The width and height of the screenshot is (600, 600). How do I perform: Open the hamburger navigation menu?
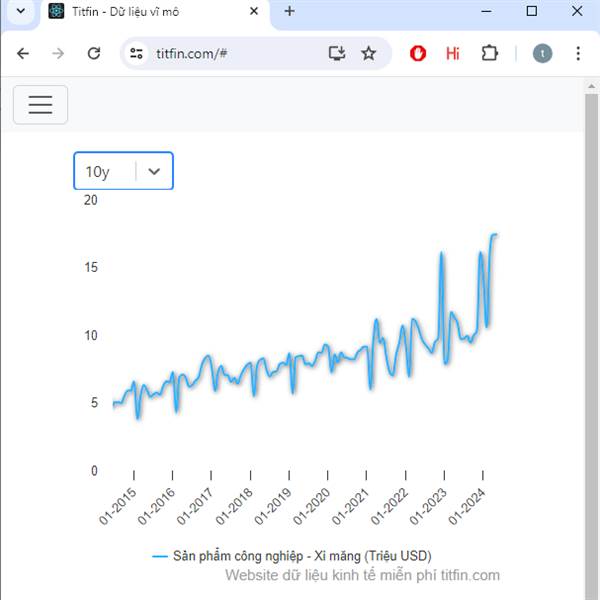(41, 104)
